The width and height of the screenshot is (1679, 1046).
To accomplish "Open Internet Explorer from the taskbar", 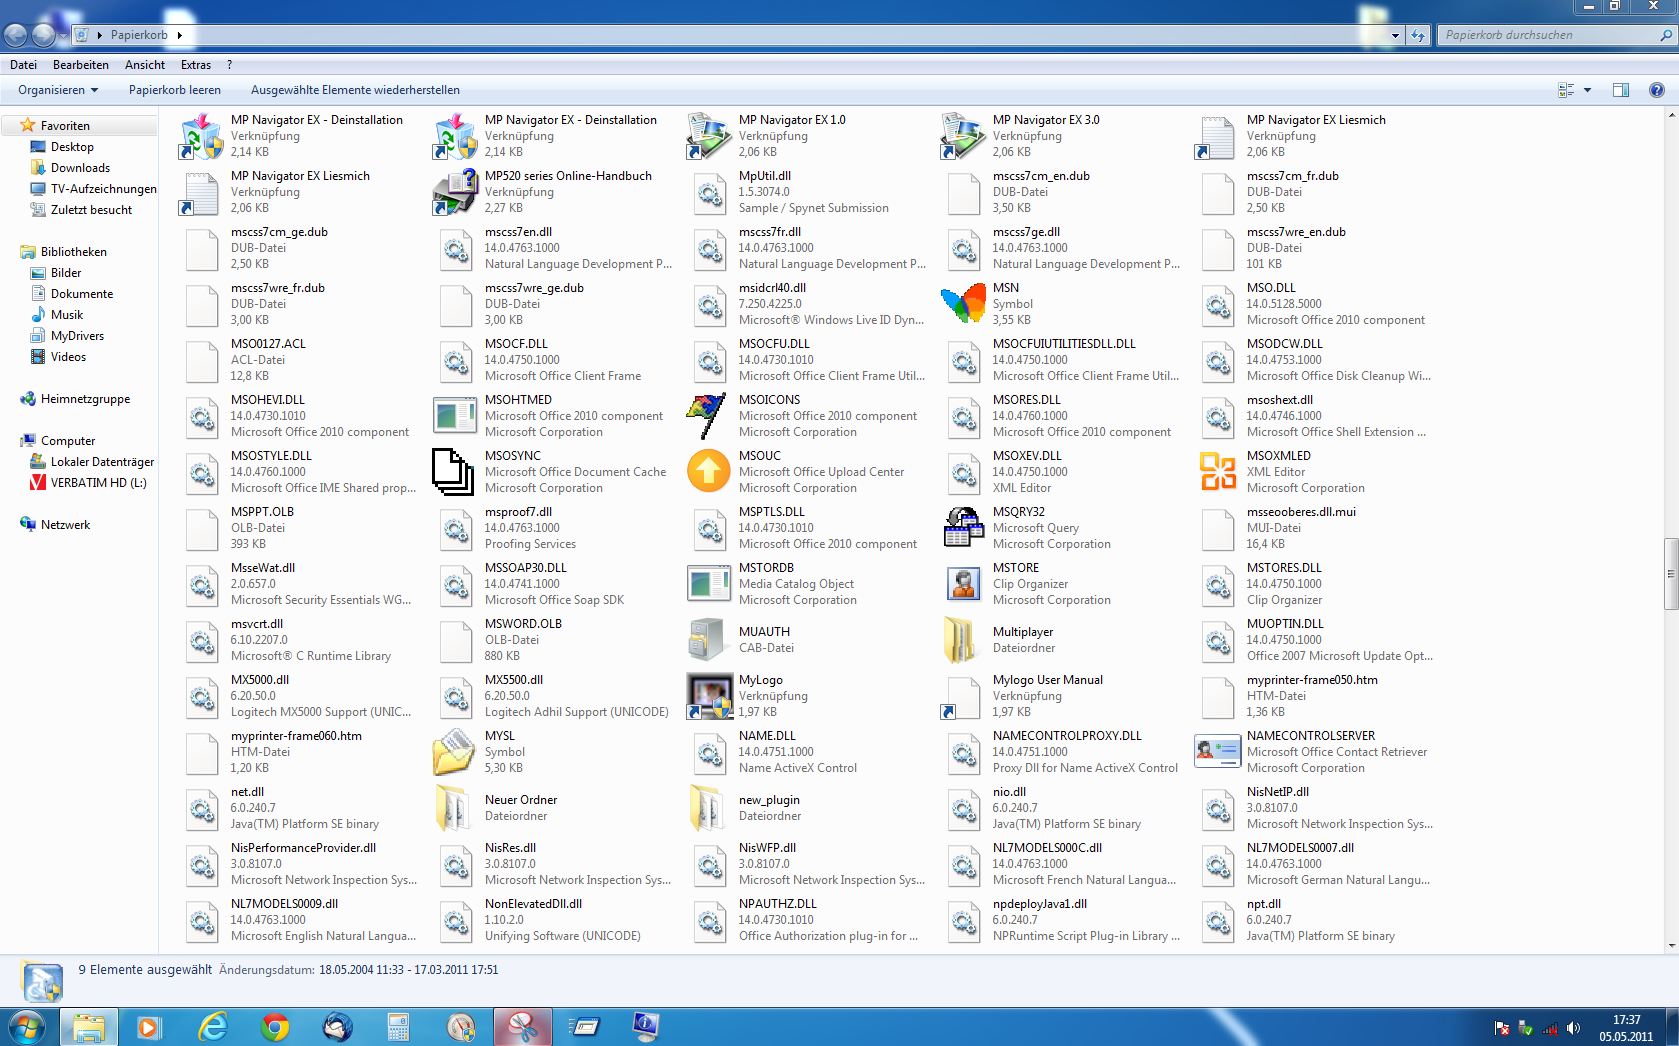I will click(x=212, y=1027).
